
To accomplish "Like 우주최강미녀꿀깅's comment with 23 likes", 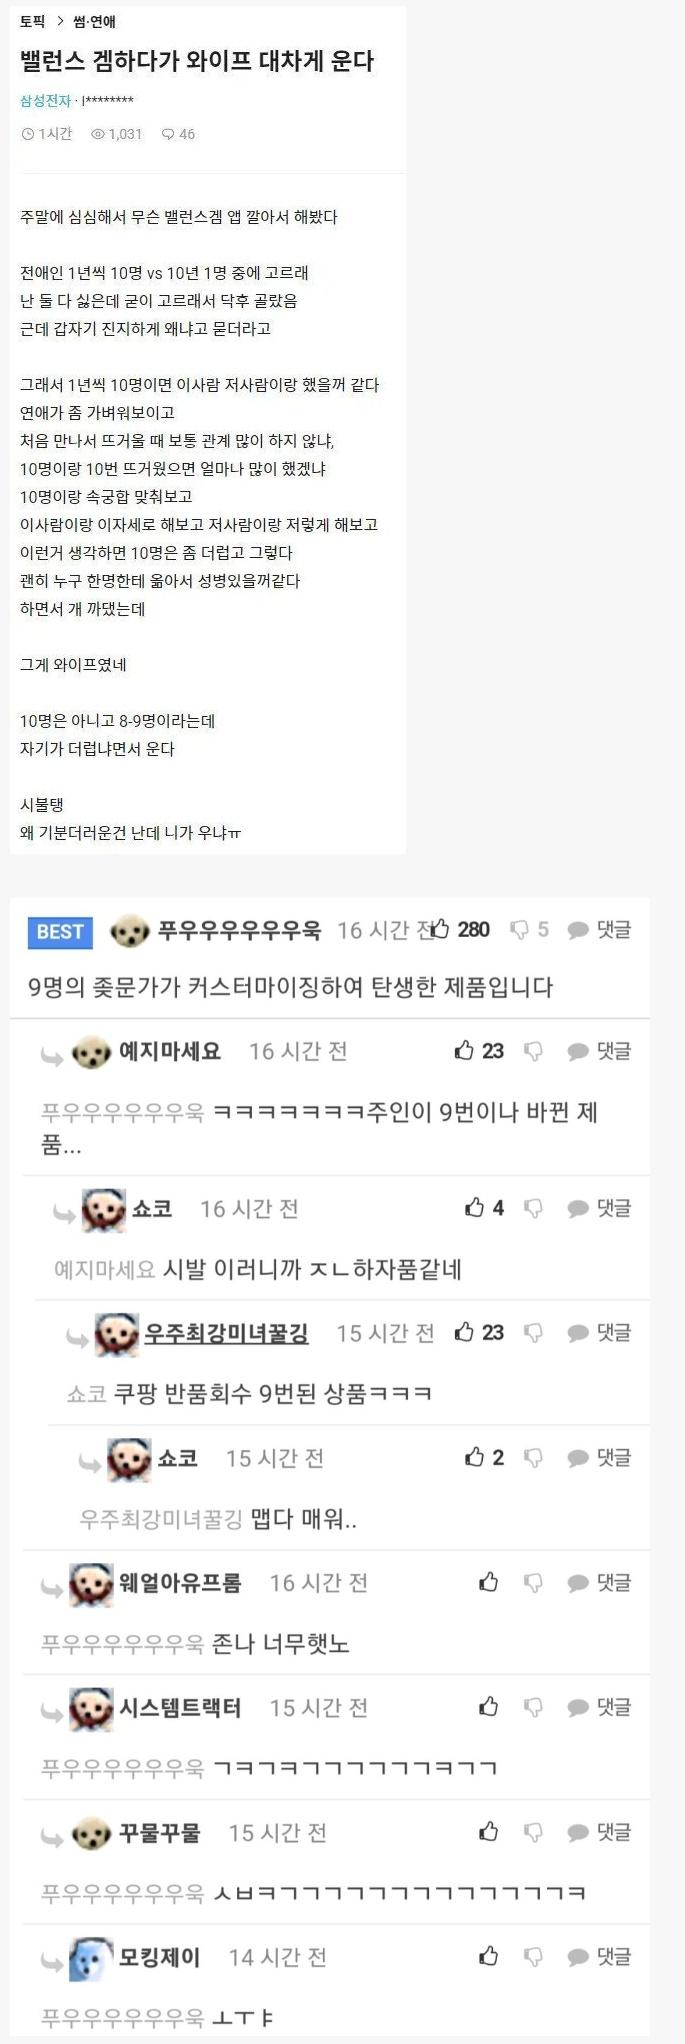I will (464, 1332).
